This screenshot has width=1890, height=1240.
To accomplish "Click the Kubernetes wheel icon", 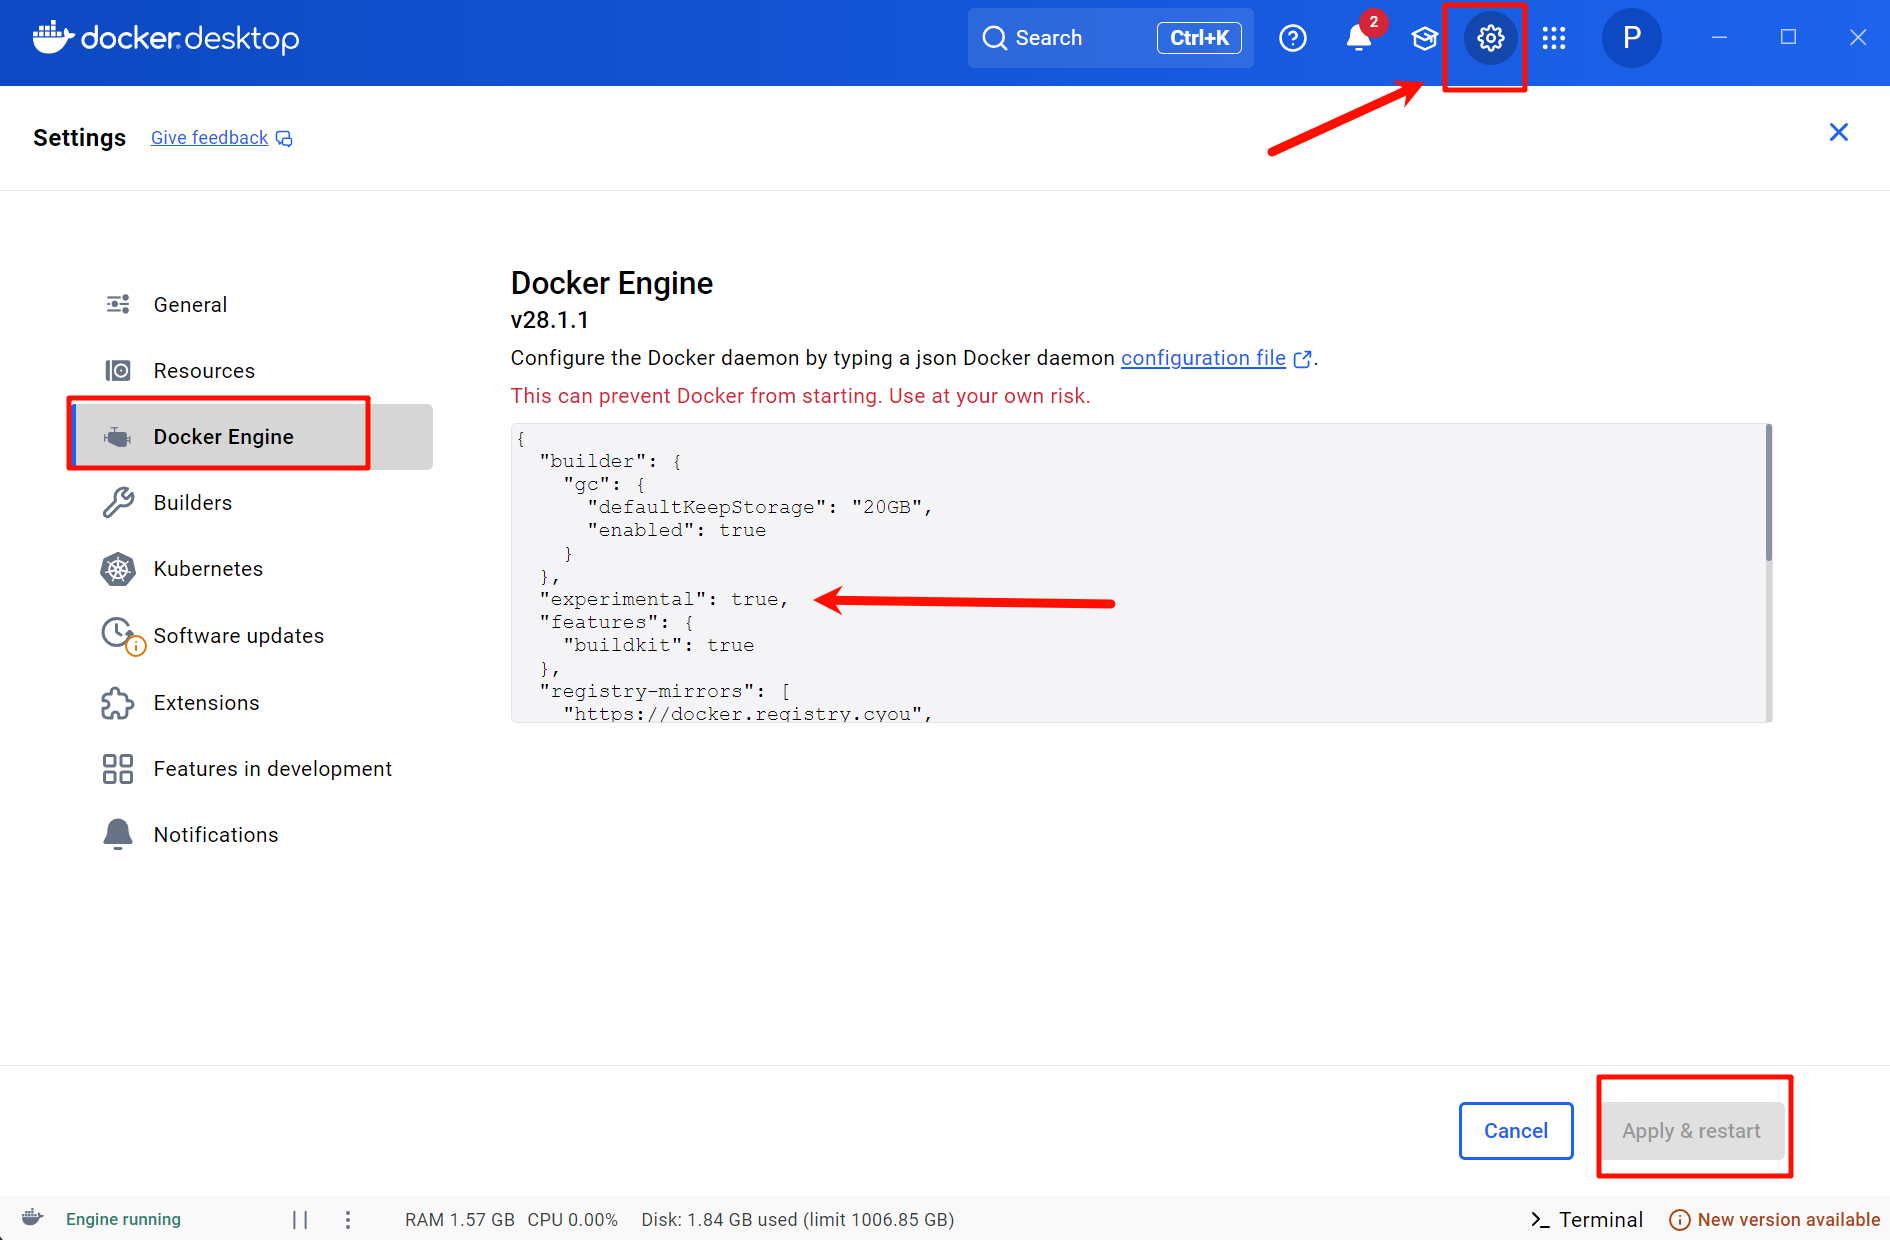I will [118, 569].
